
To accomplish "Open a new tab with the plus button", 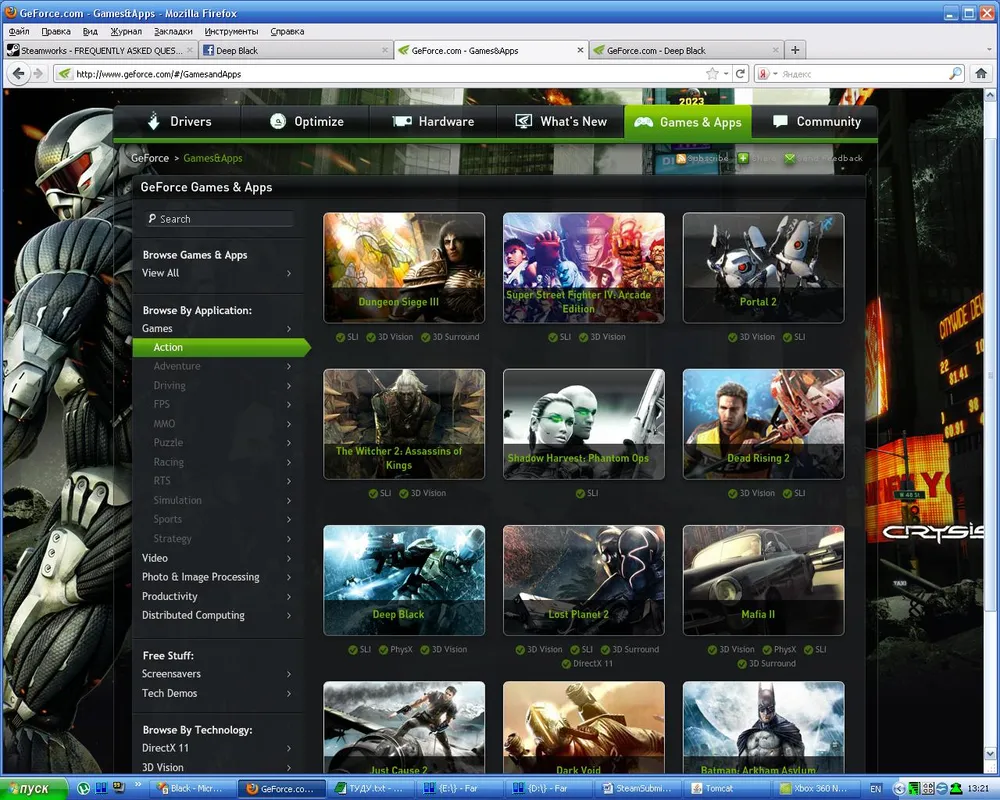I will 795,50.
